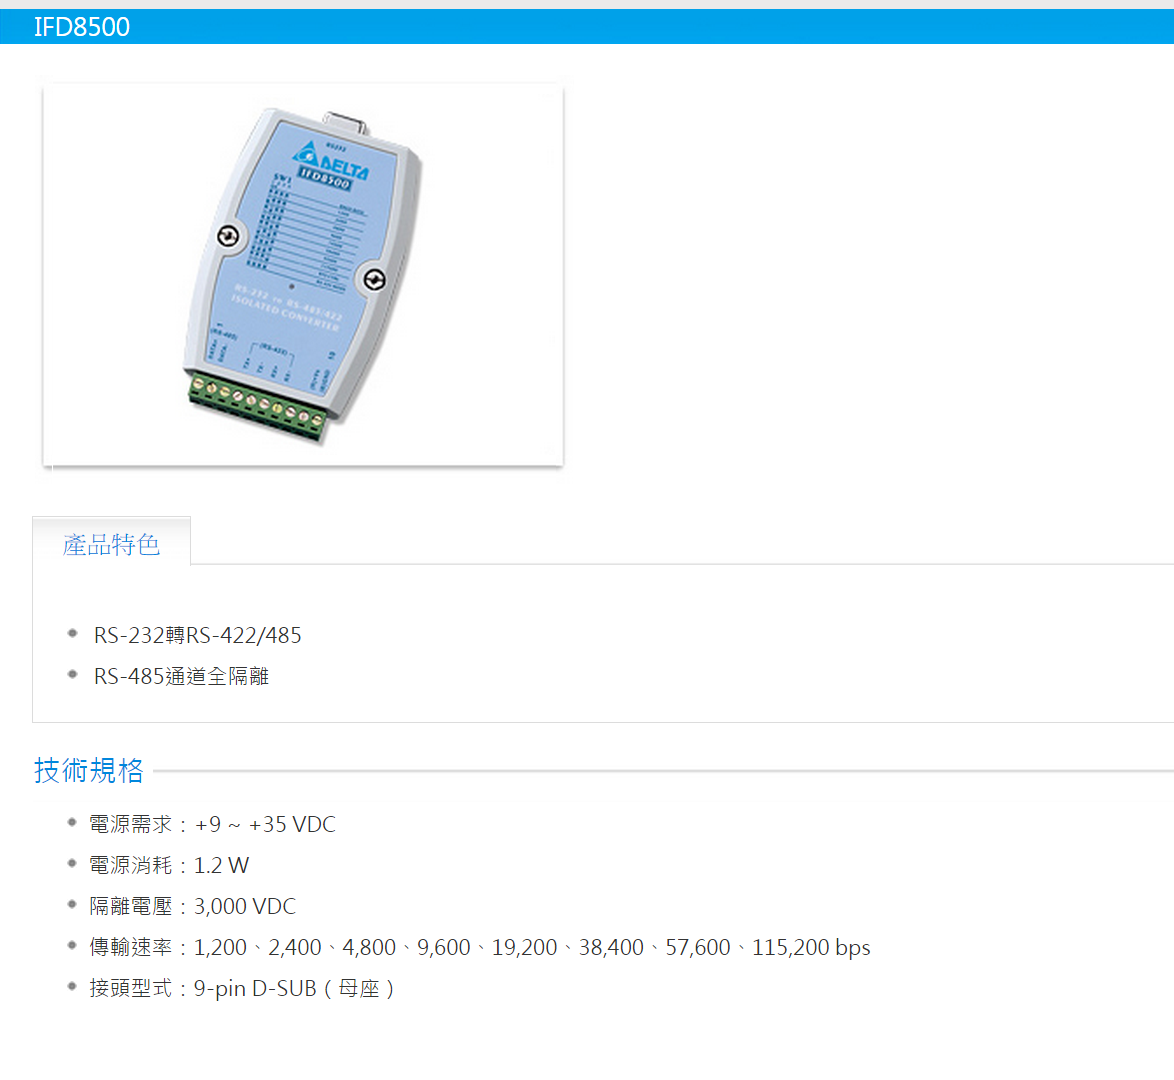Click the 接頭型式 9-pin D-SUB line
The width and height of the screenshot is (1174, 1080).
click(x=243, y=989)
